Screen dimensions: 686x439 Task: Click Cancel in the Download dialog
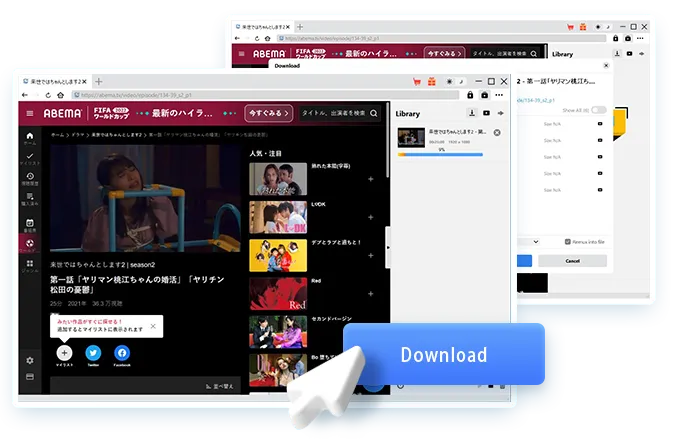(572, 261)
